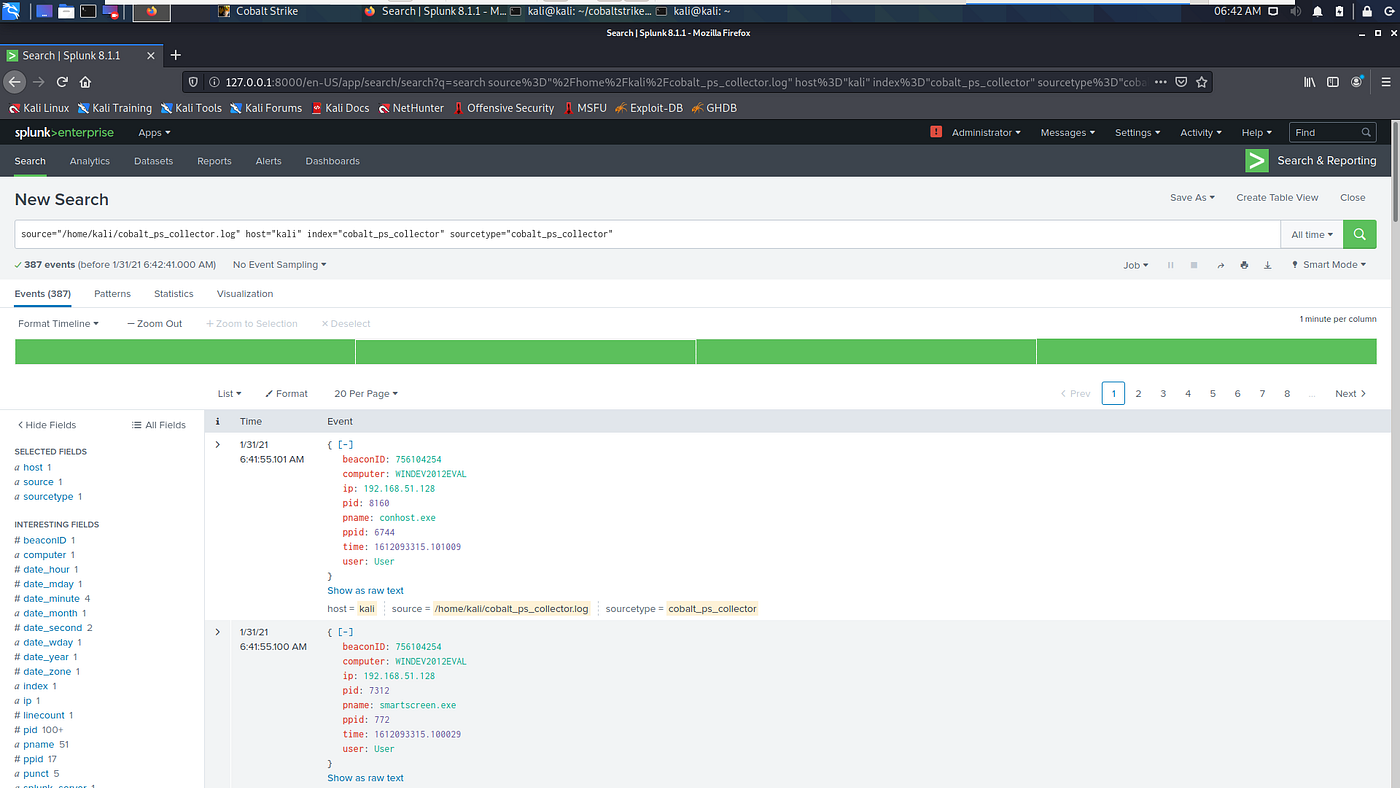Open All Fields dialog
This screenshot has width=1400, height=788.
tap(159, 425)
